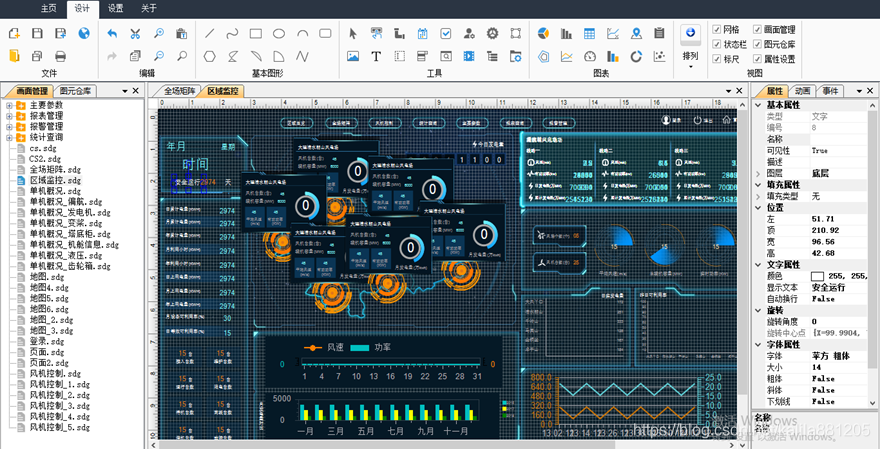This screenshot has width=880, height=449.
Task: Choose the text T tool
Action: 376,56
